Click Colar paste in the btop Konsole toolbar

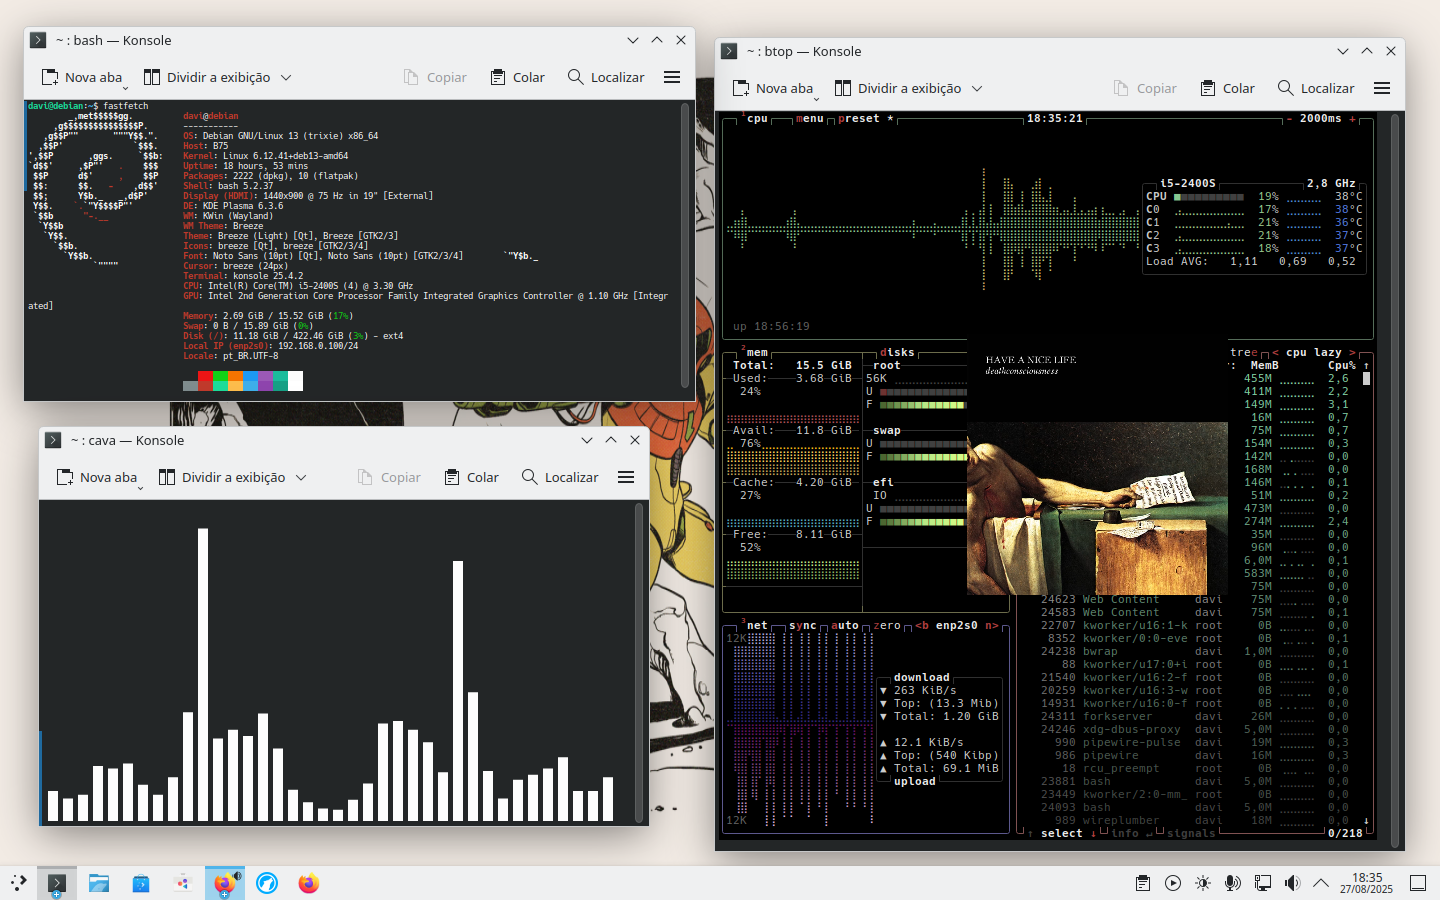point(1227,88)
